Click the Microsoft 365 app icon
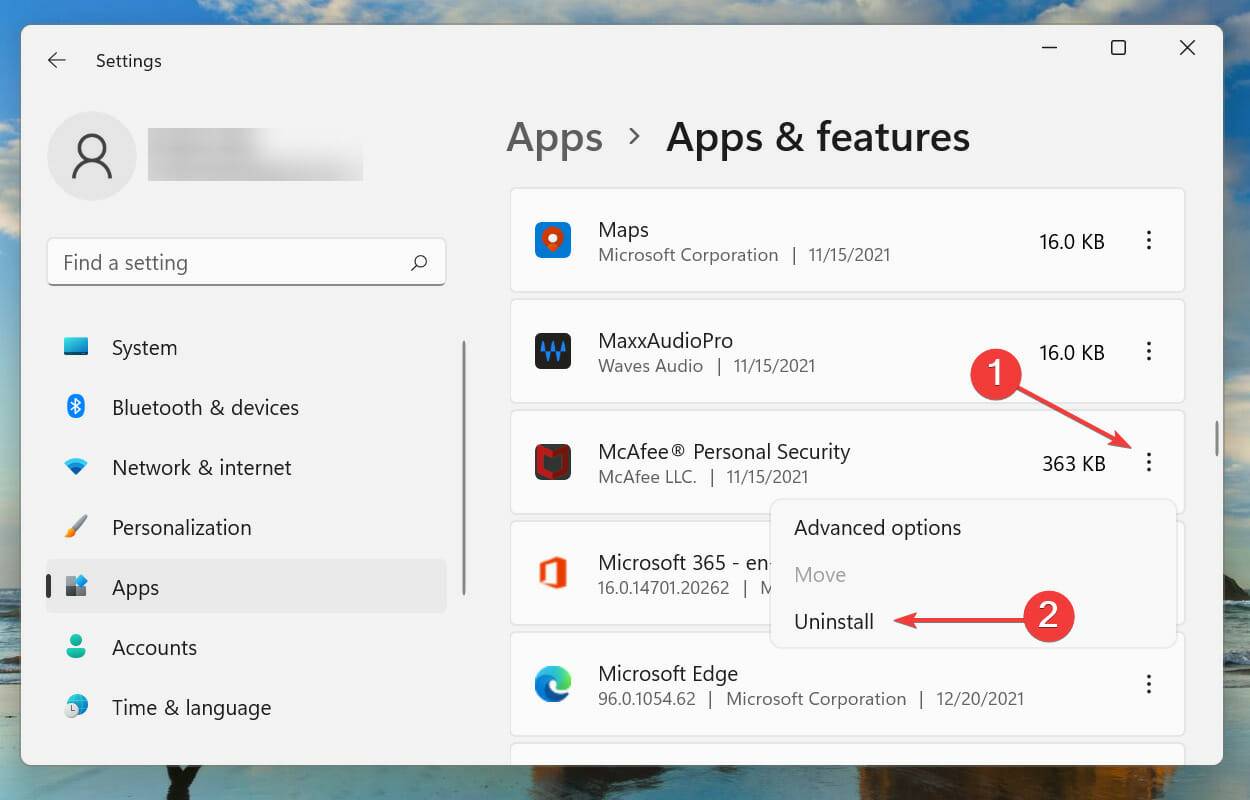This screenshot has width=1250, height=800. (x=553, y=573)
